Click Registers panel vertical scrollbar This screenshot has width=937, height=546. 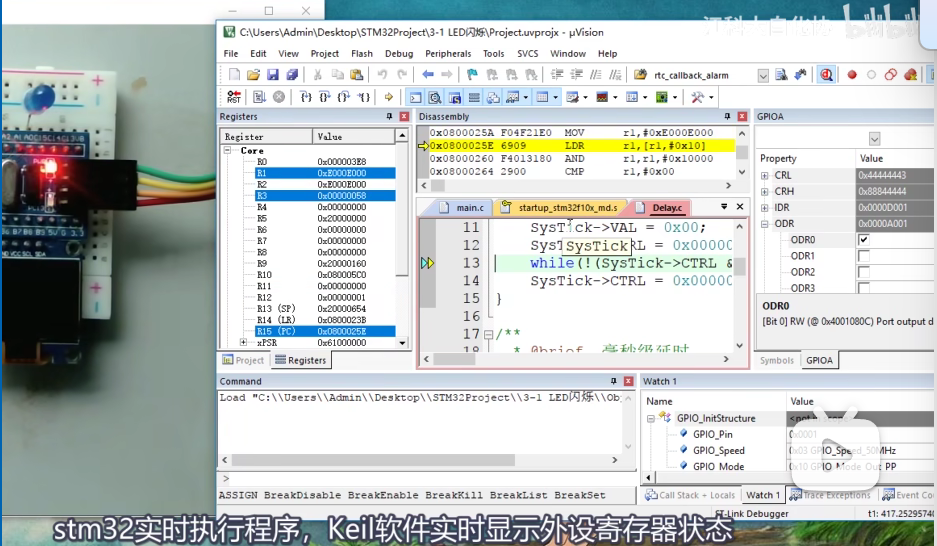coord(402,239)
